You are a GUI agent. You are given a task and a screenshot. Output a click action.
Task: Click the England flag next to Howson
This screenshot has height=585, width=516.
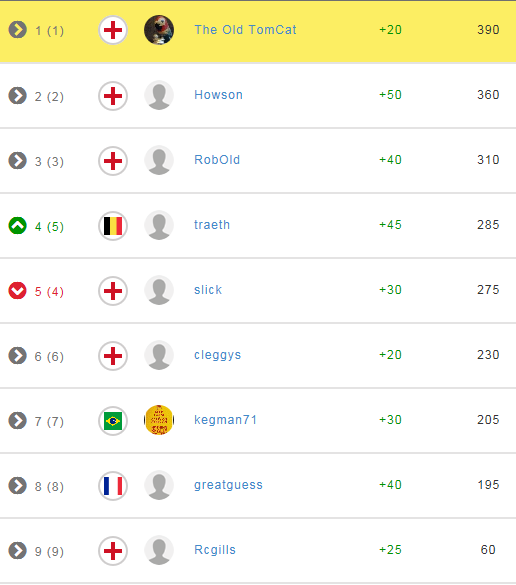pyautogui.click(x=113, y=96)
